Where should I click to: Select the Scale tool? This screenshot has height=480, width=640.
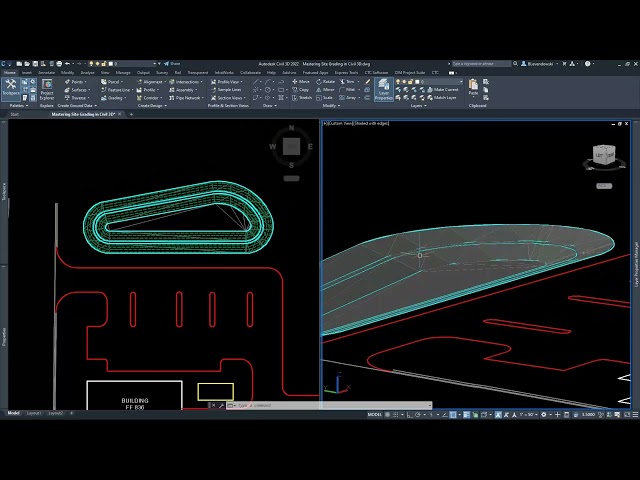324,98
